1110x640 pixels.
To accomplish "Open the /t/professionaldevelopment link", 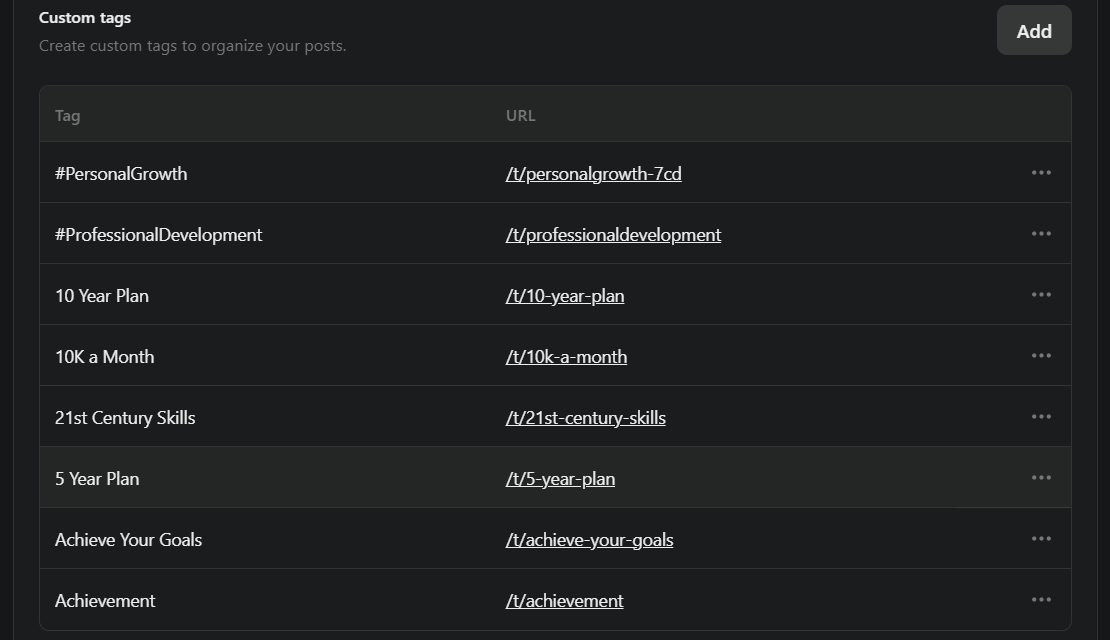I will [x=613, y=234].
